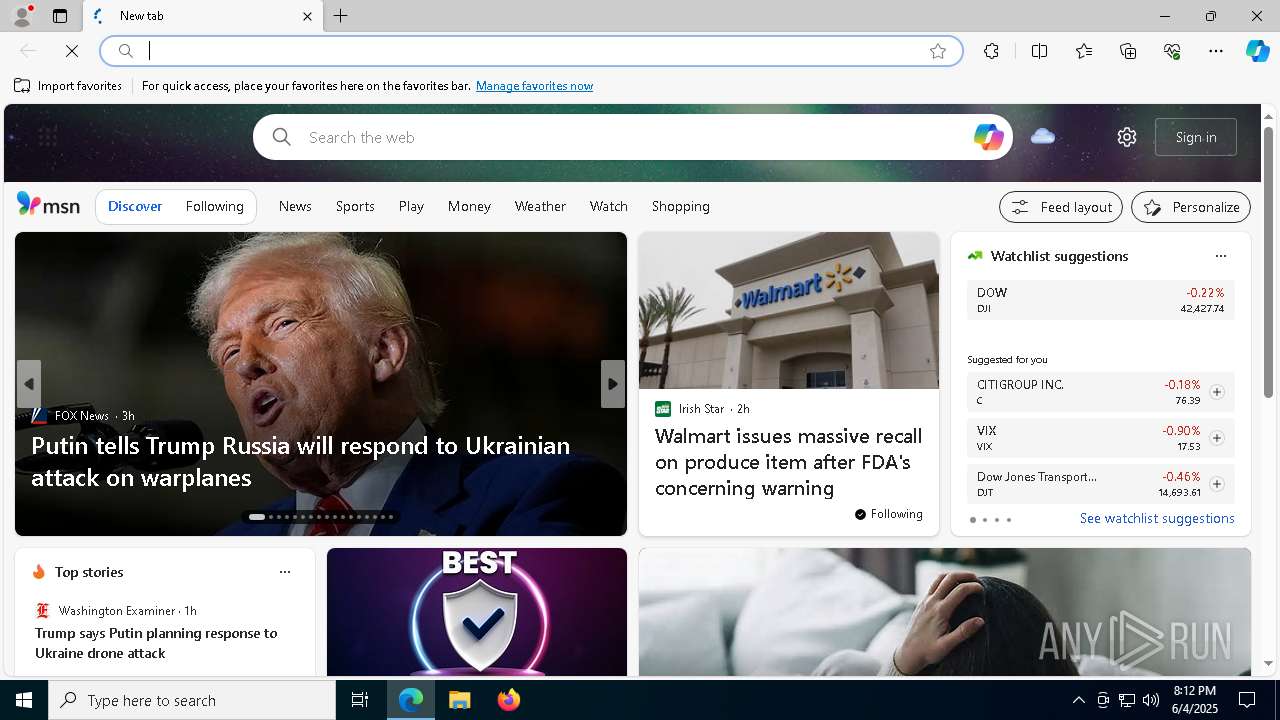Open the tab actions menu icon
Image resolution: width=1280 pixels, height=720 pixels.
click(60, 16)
